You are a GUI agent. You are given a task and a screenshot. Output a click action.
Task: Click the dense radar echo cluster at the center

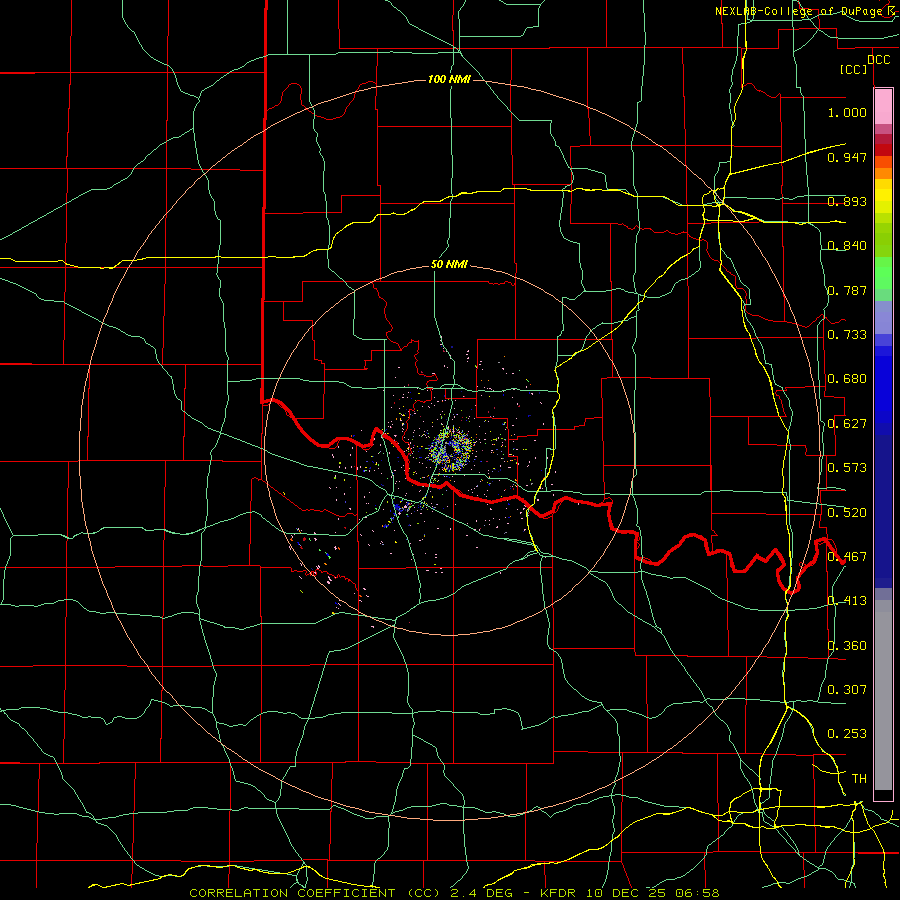(451, 449)
